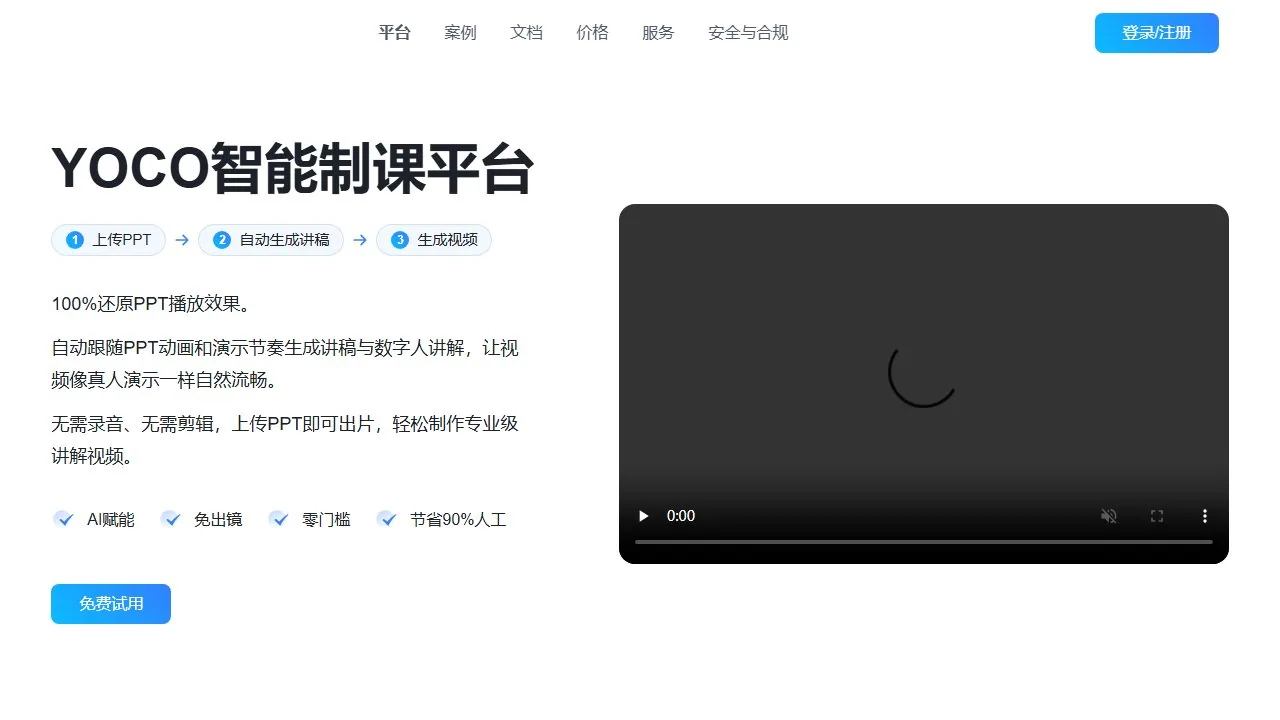
Task: Select the step 3 生成视频 pill
Action: pos(434,240)
